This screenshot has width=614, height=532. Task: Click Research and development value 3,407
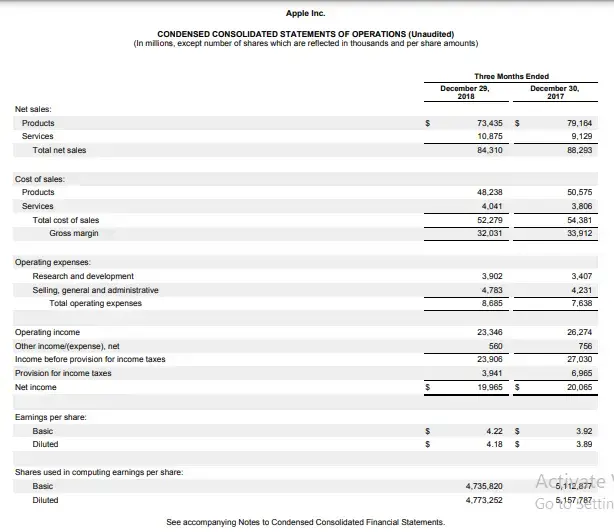click(581, 276)
